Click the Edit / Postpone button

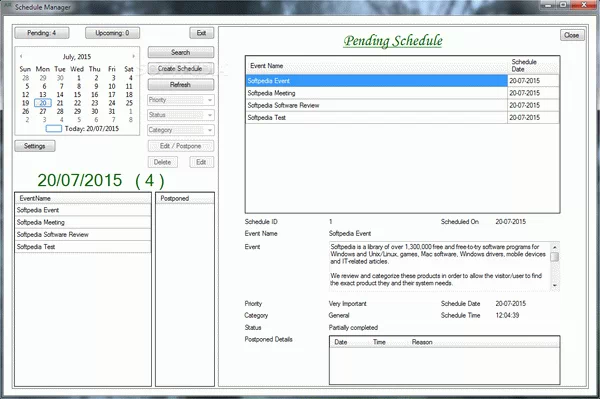point(181,146)
